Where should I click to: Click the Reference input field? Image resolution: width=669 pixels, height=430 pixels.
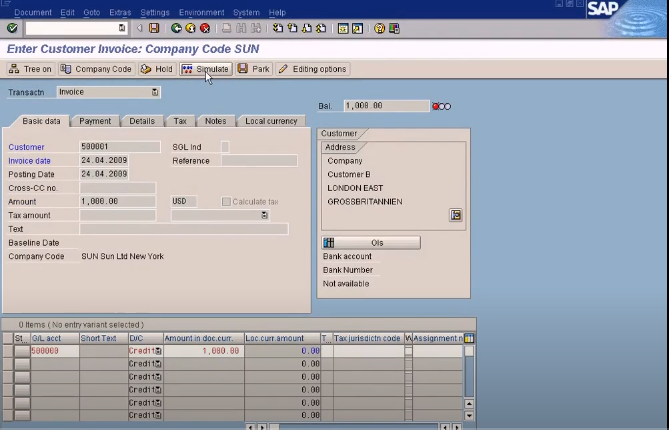point(259,161)
